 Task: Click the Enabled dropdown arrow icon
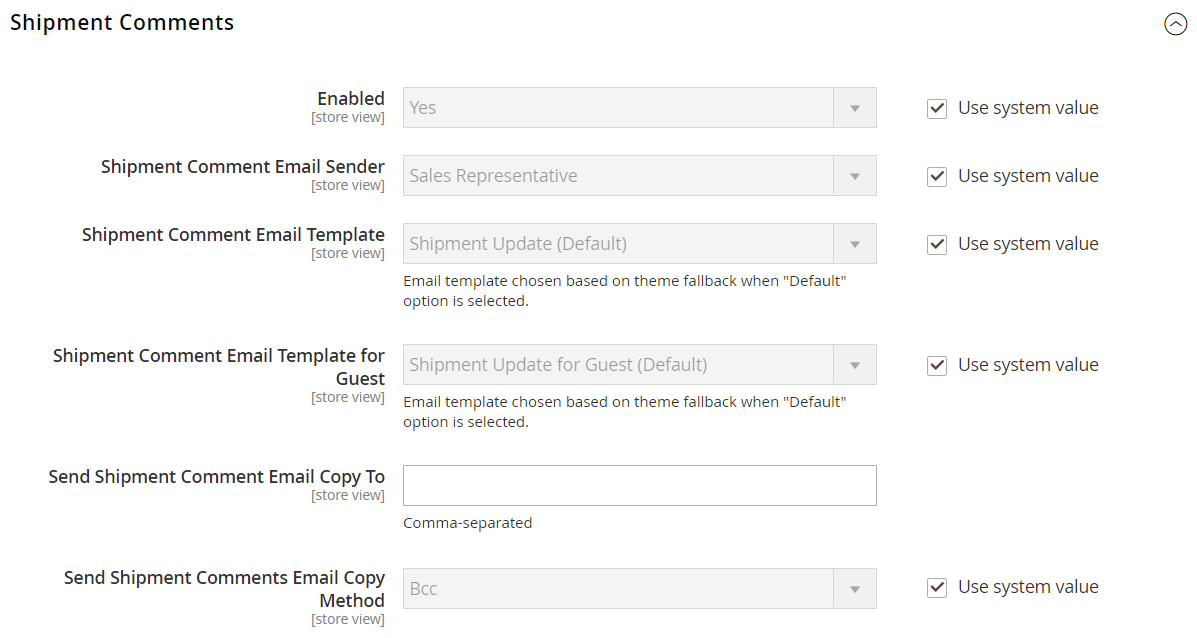[855, 108]
